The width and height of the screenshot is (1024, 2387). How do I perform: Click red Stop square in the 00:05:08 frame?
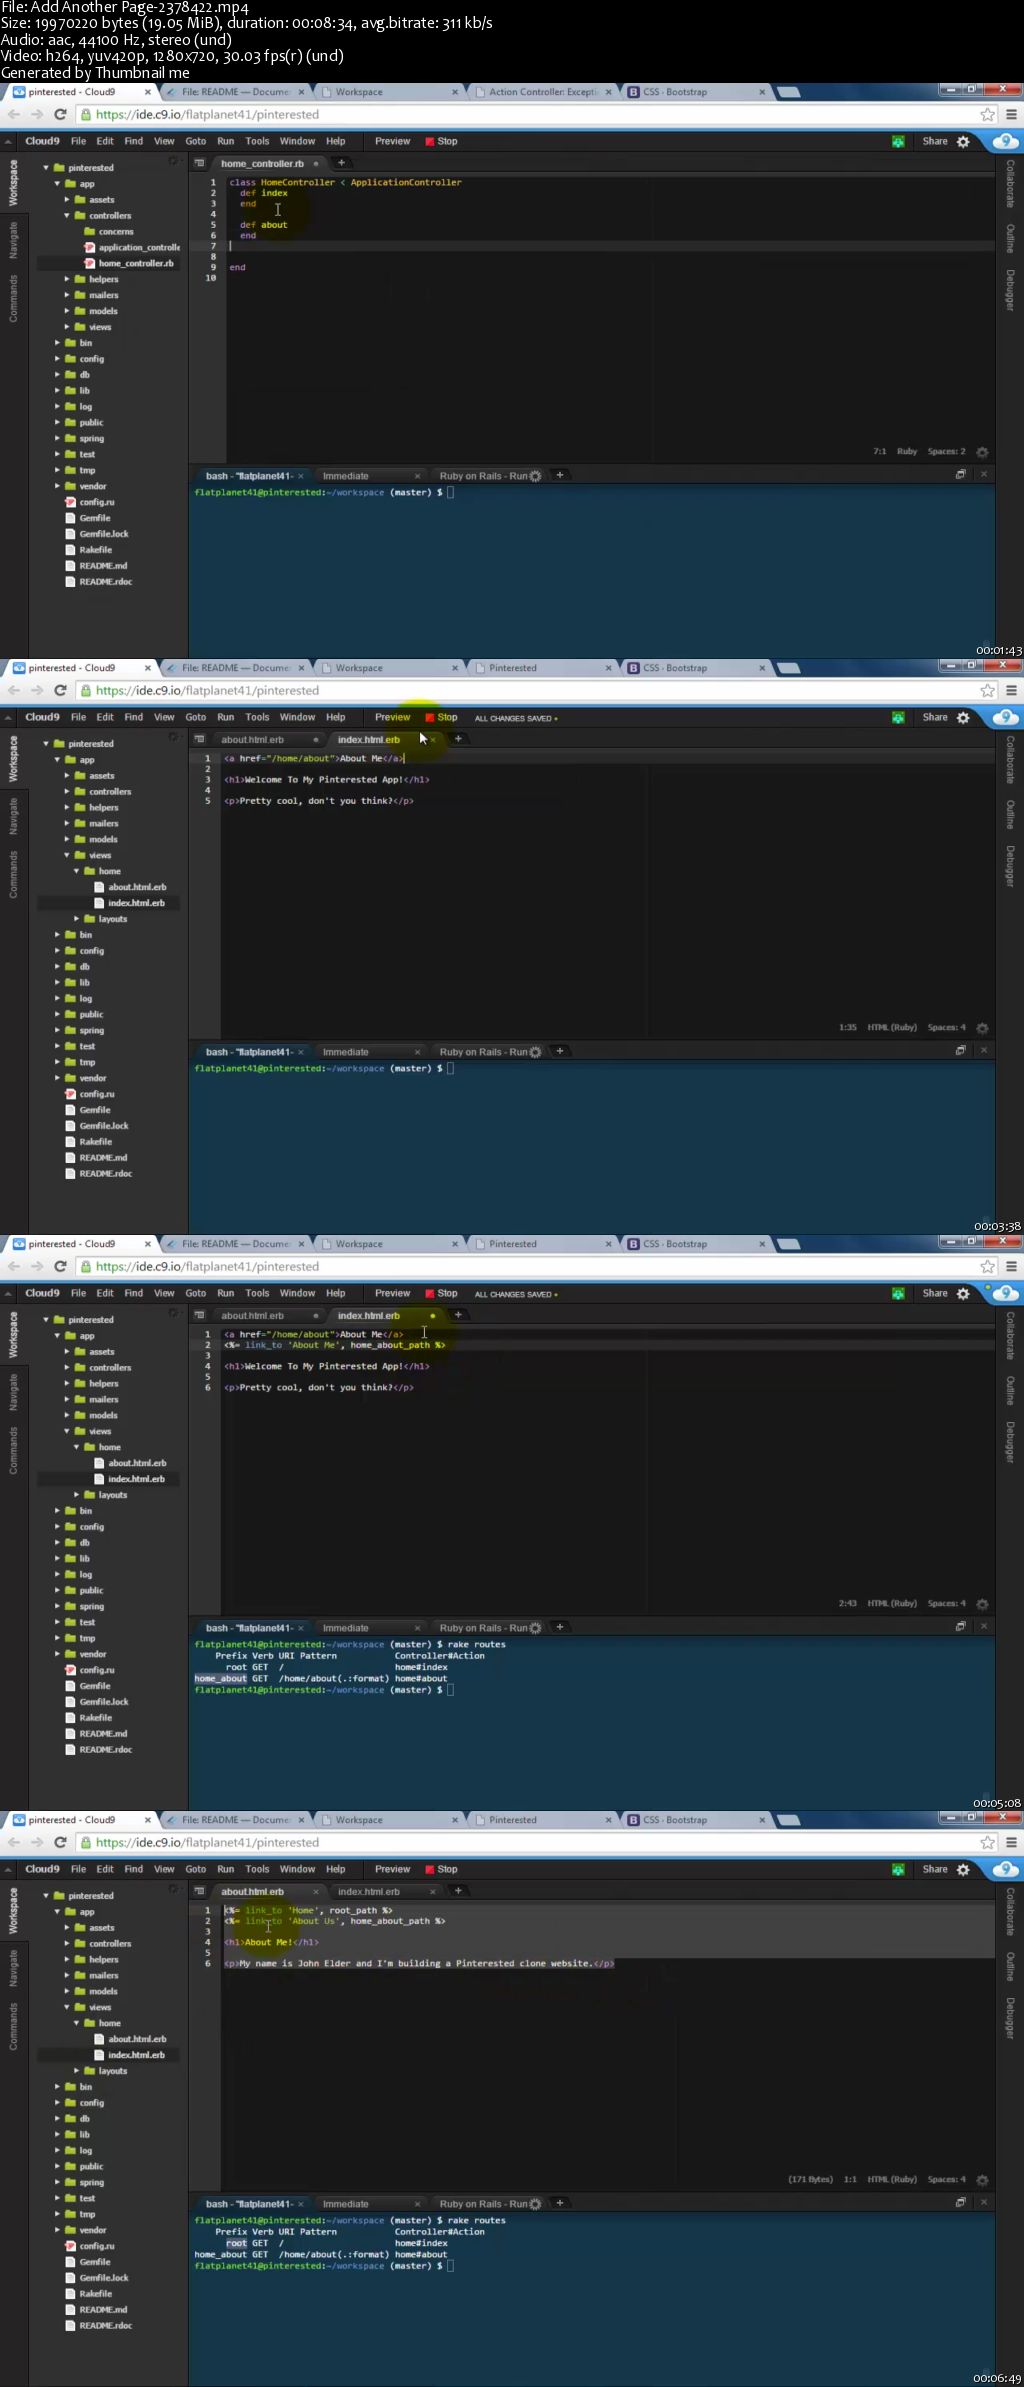430,1294
